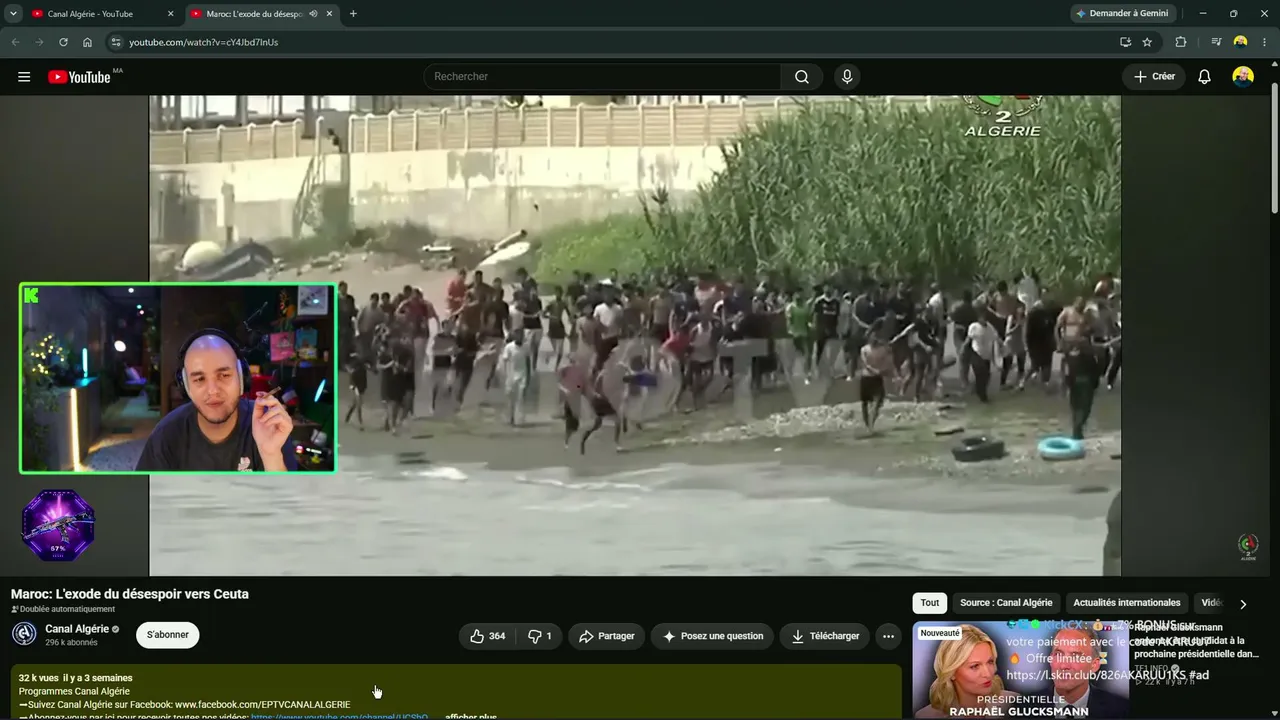Open more actions for the video
This screenshot has height=720, width=1280.
tap(888, 636)
